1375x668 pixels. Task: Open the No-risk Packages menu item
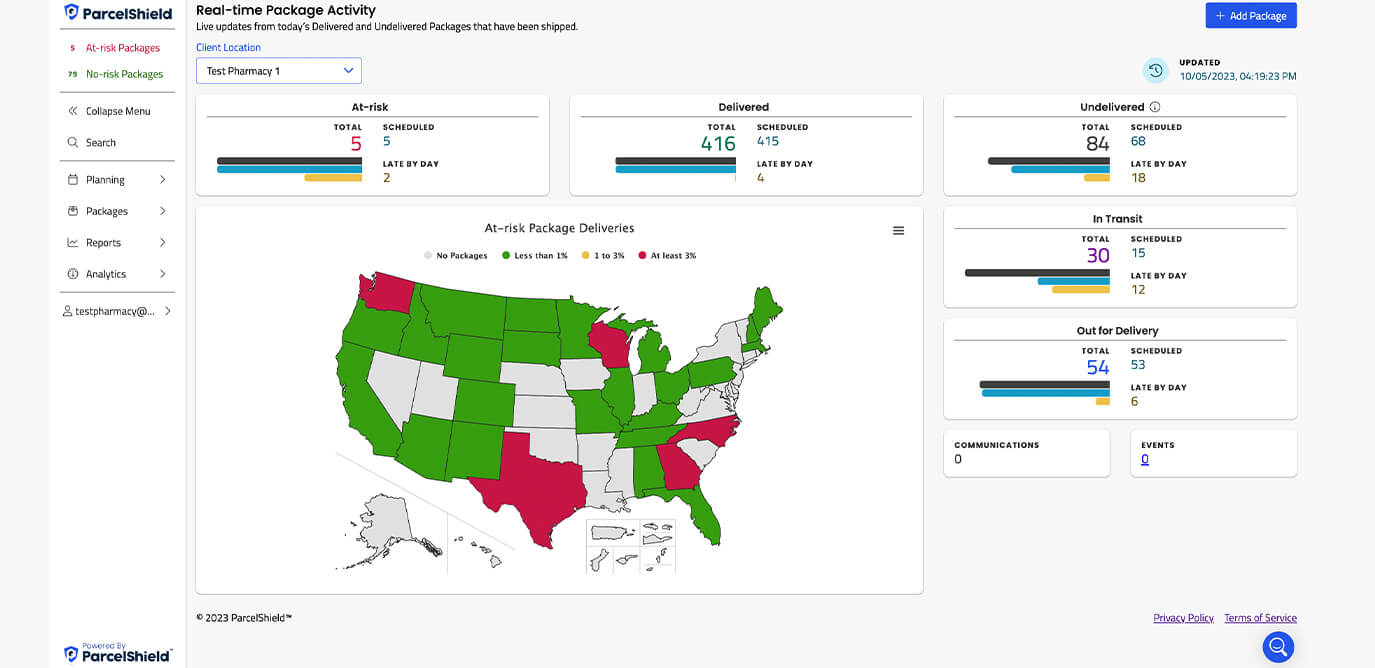point(124,74)
